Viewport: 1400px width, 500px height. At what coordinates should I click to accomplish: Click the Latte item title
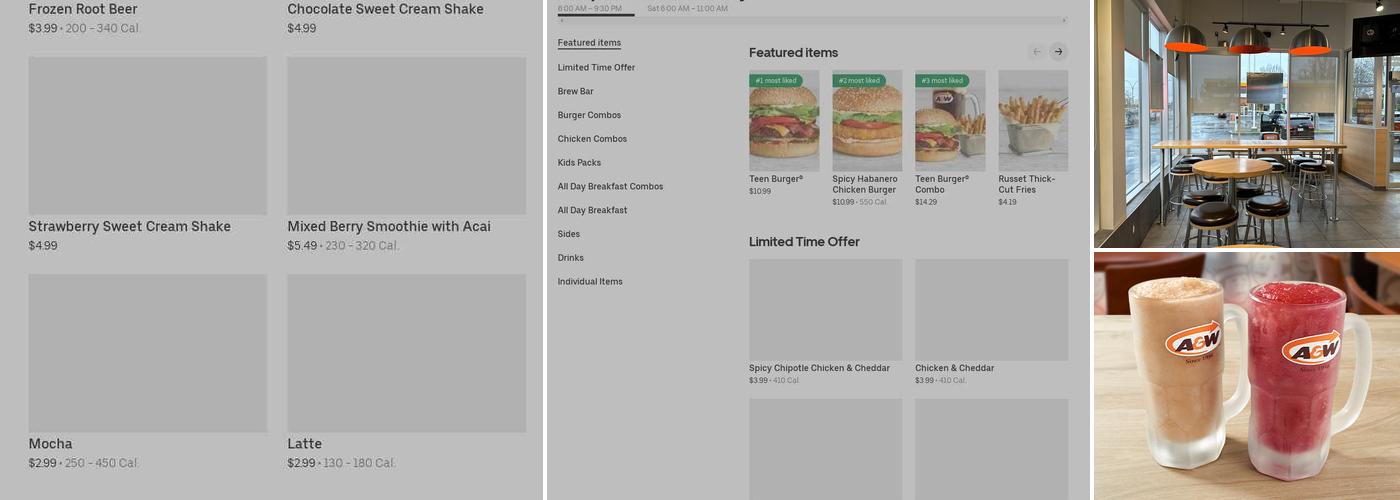pos(304,444)
